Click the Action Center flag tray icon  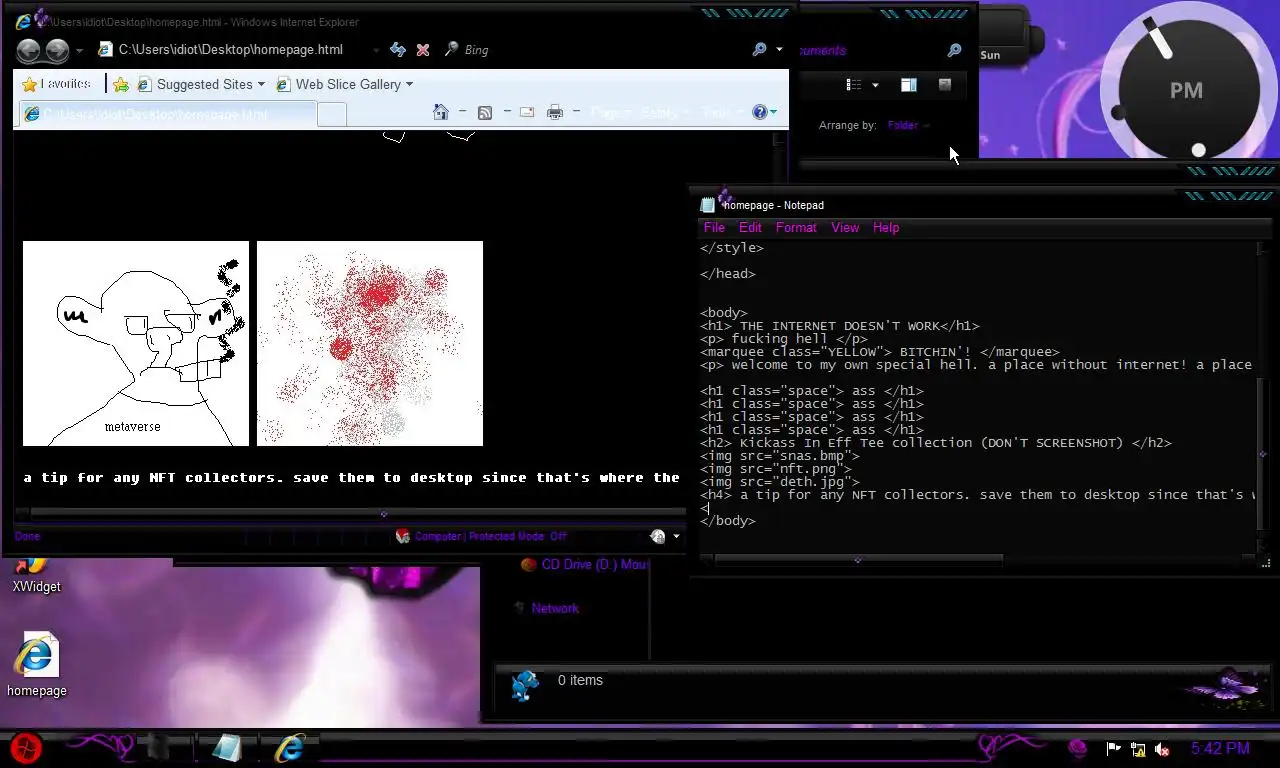(1113, 749)
